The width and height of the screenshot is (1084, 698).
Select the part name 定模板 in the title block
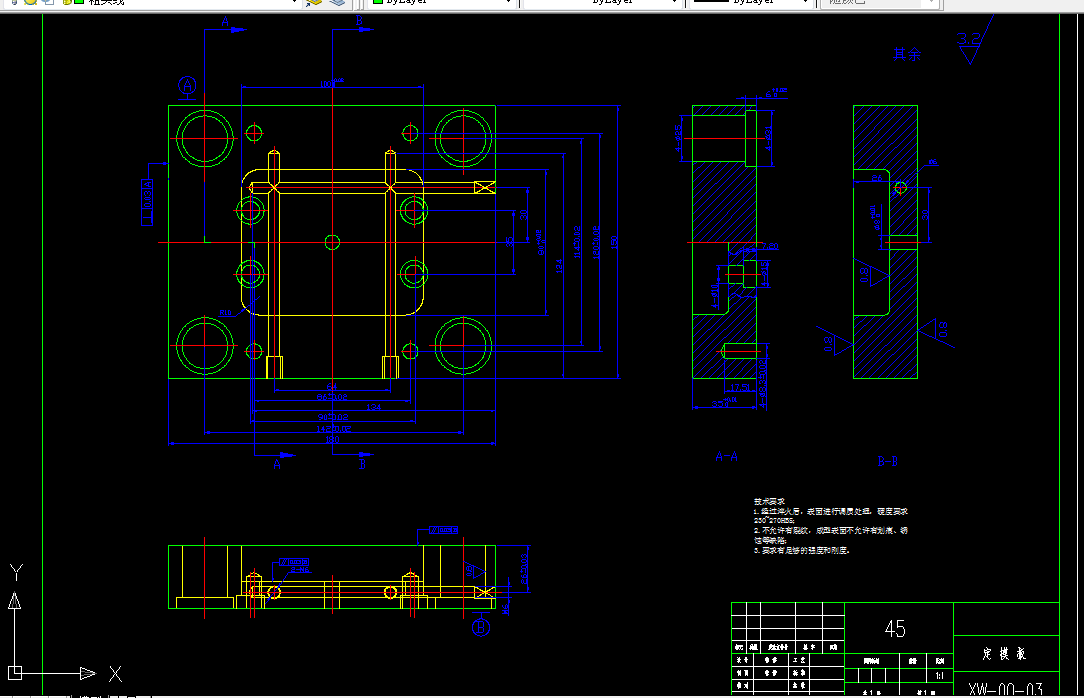[1004, 653]
